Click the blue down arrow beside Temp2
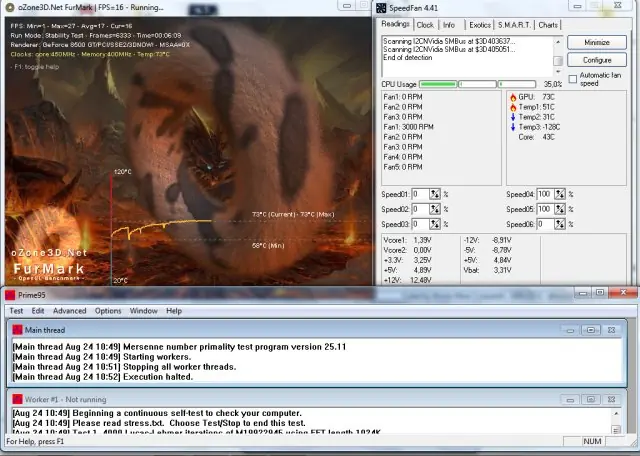This screenshot has width=640, height=456. (513, 117)
